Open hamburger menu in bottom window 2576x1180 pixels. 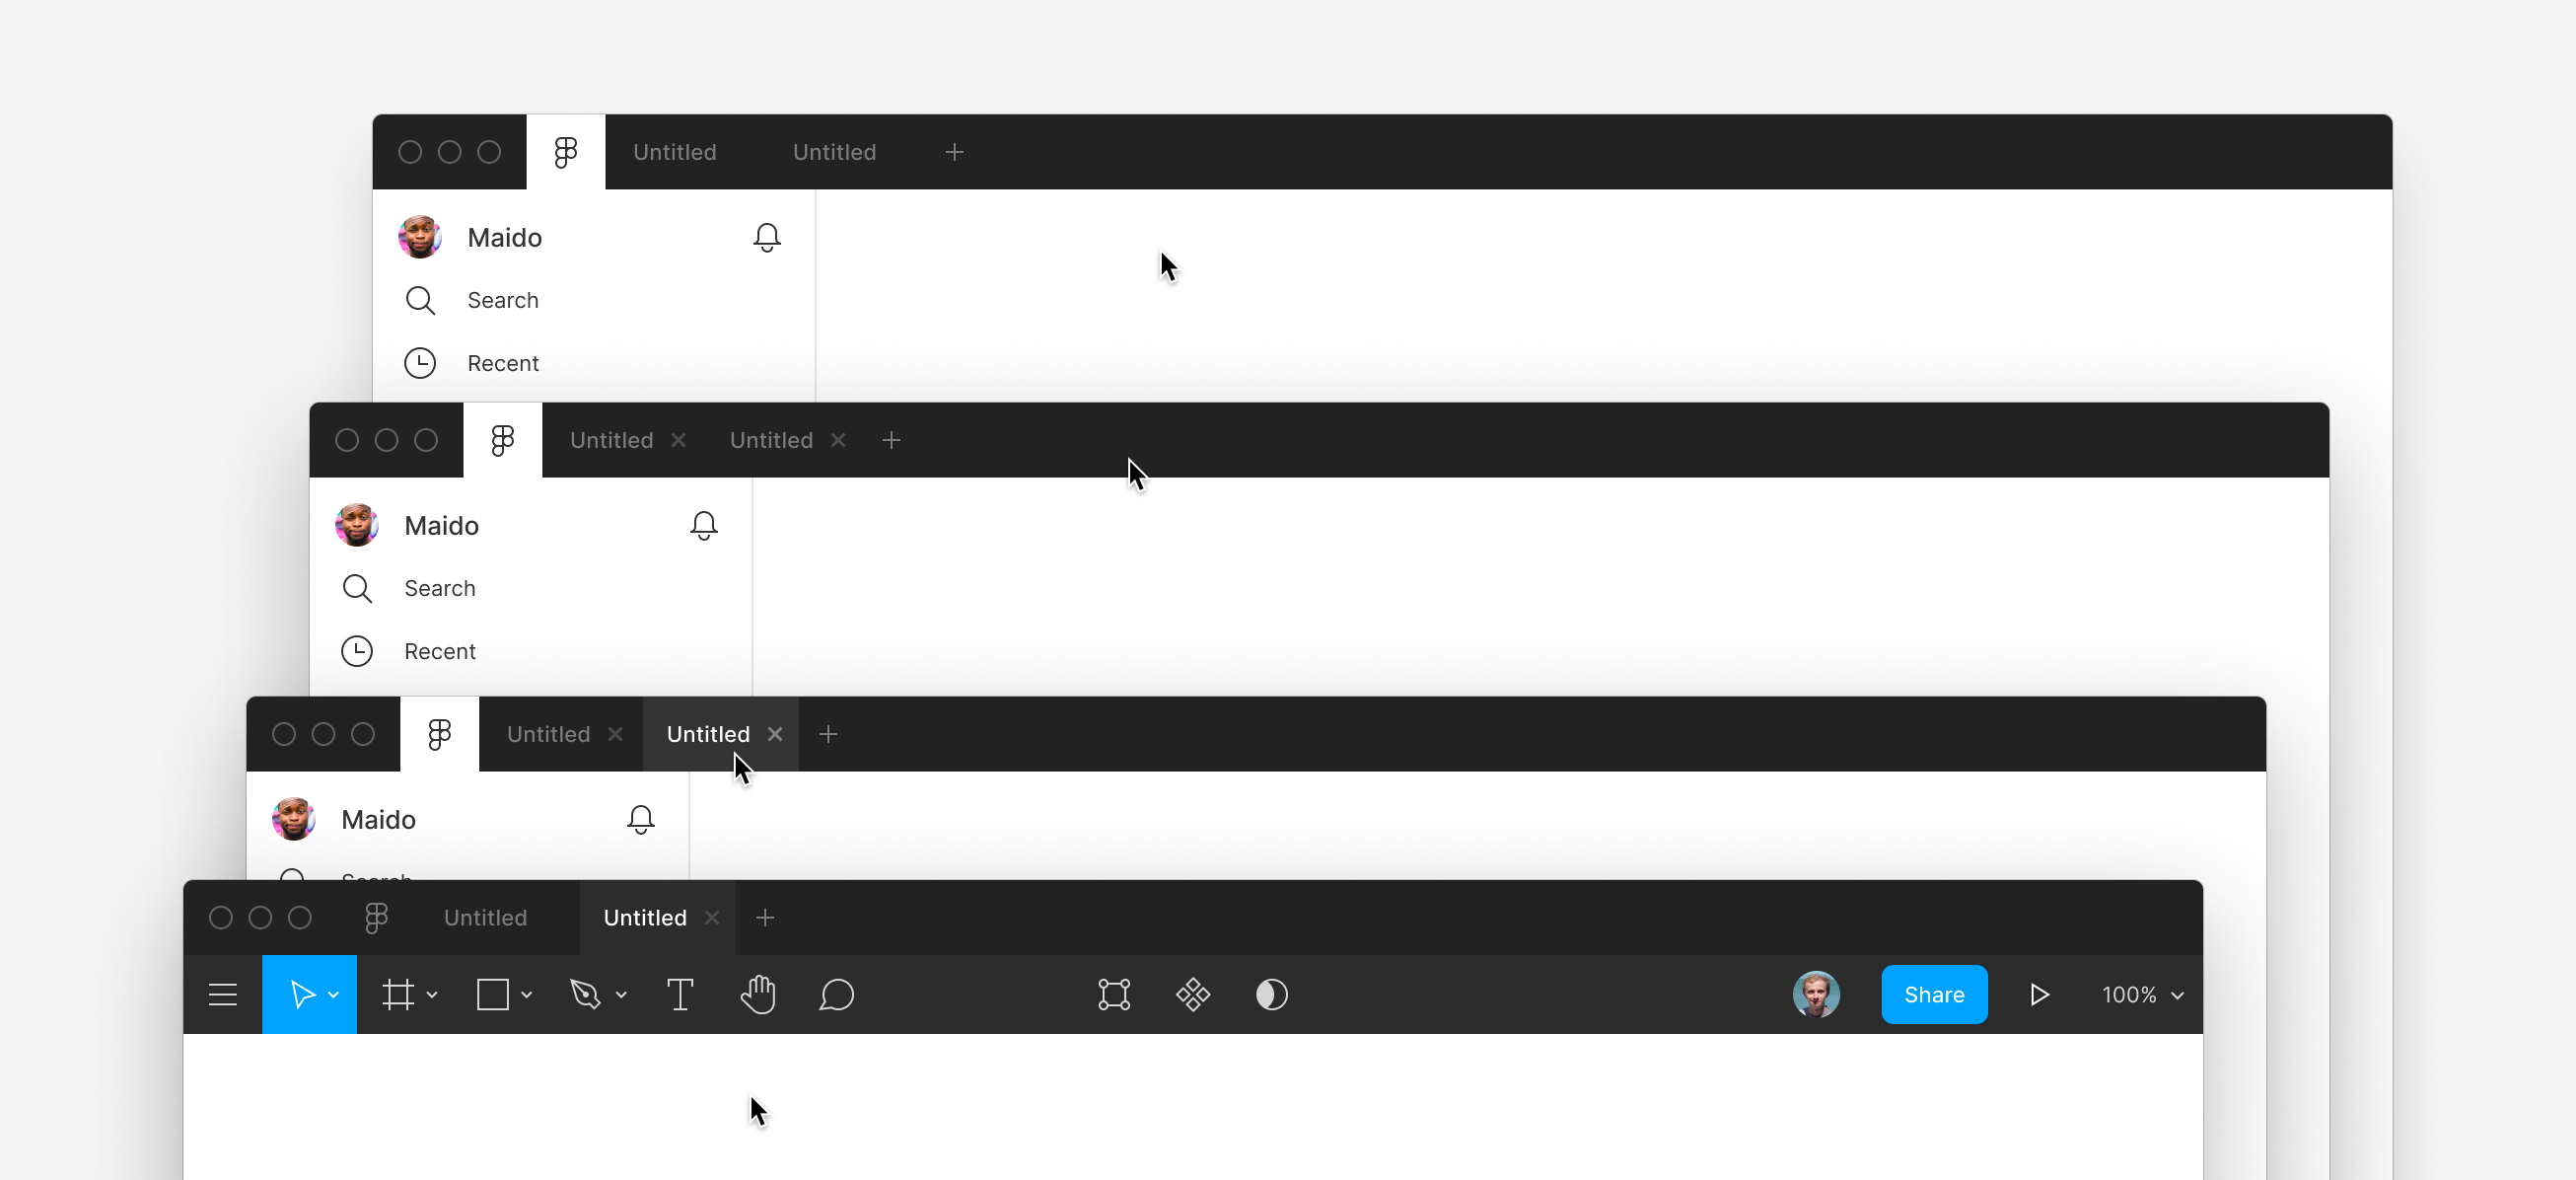tap(225, 995)
